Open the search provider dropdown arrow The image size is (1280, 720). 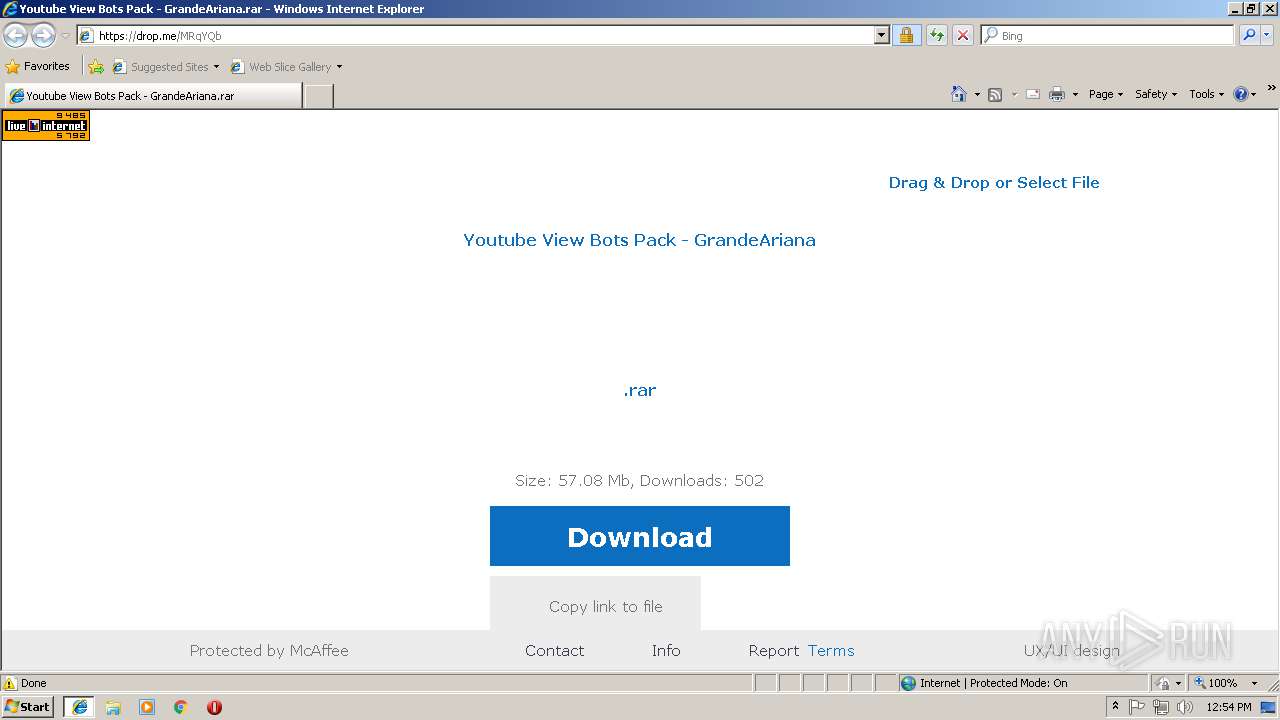(1267, 35)
